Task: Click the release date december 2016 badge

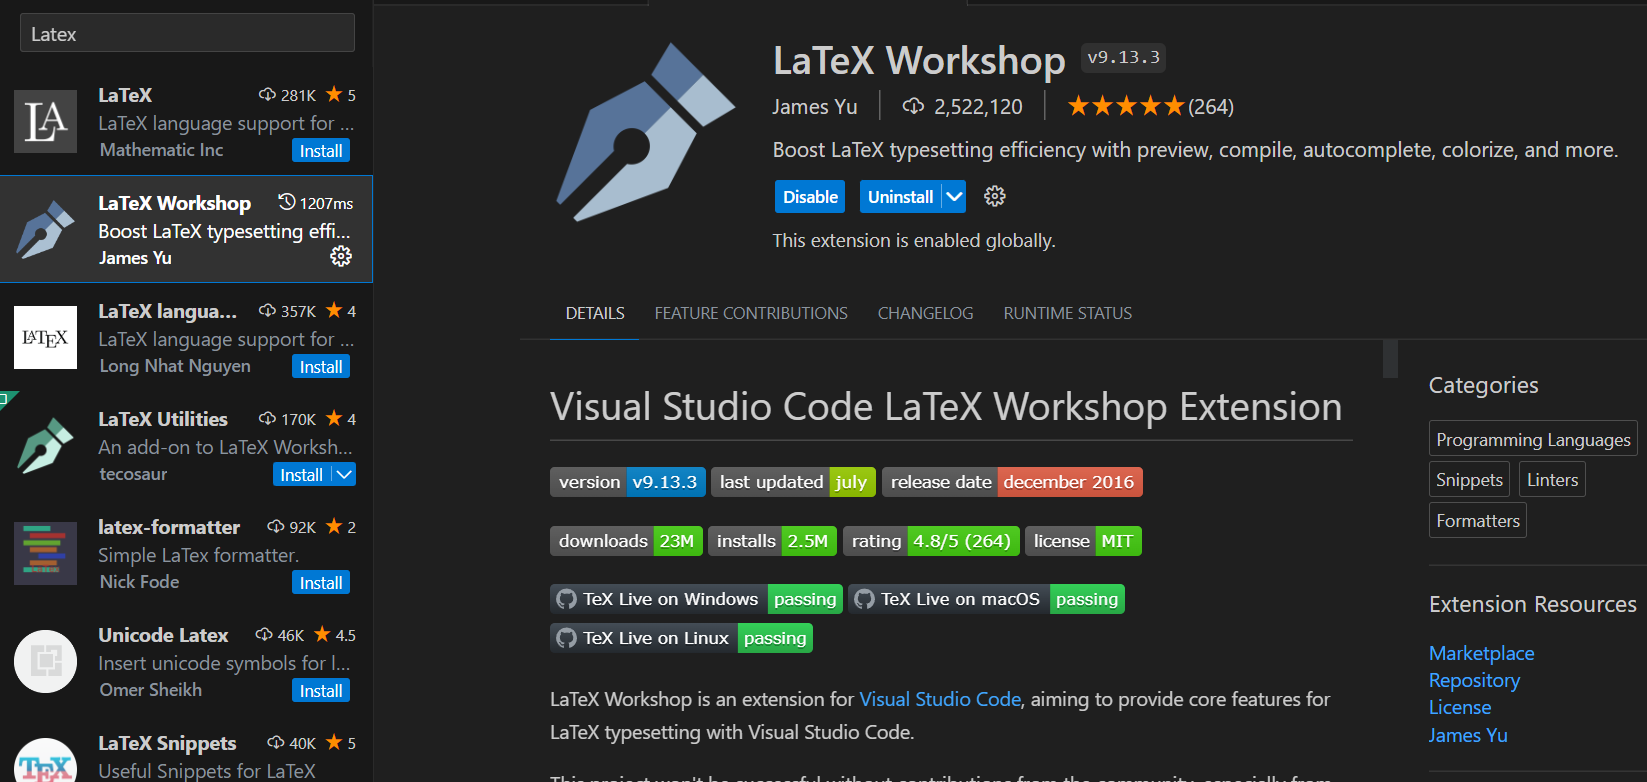Action: click(1012, 482)
